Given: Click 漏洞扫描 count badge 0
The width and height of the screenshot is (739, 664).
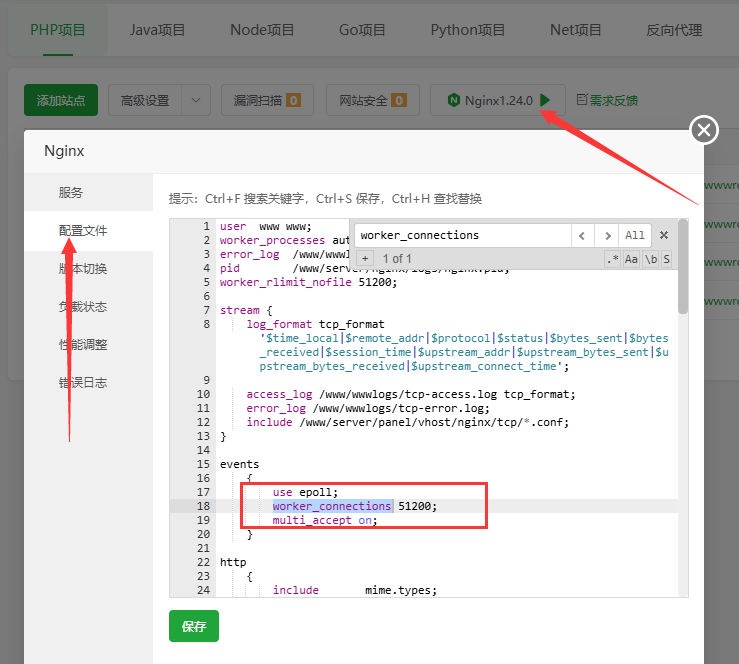Looking at the screenshot, I should [x=293, y=100].
